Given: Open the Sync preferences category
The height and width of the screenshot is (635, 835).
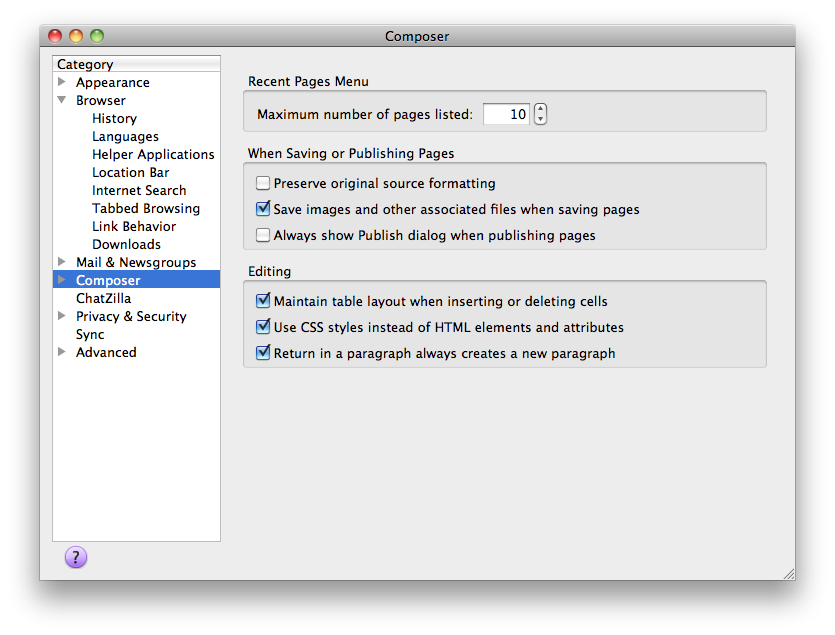Looking at the screenshot, I should [90, 334].
